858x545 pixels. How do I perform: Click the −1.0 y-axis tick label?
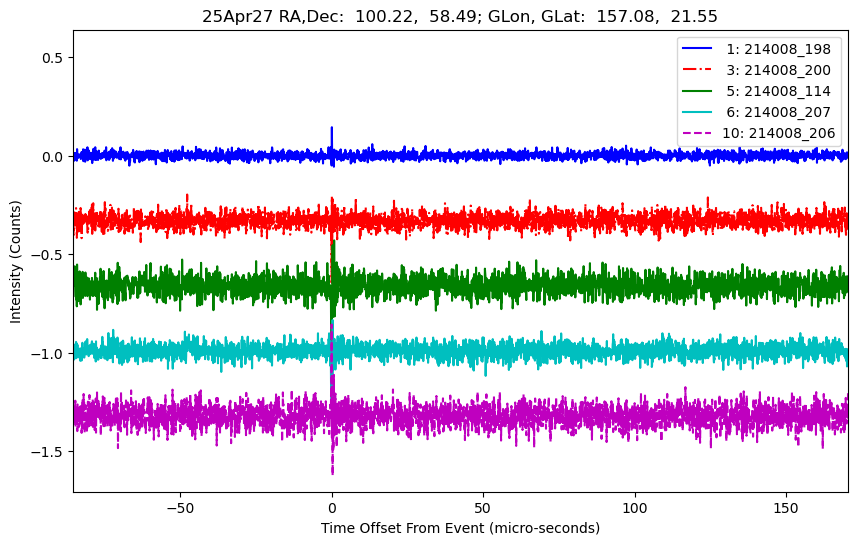pos(49,353)
